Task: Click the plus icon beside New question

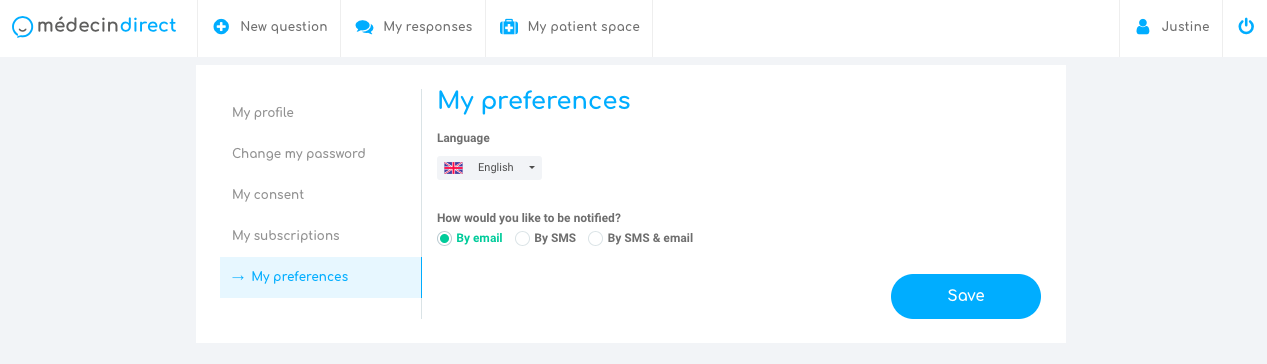Action: [221, 27]
